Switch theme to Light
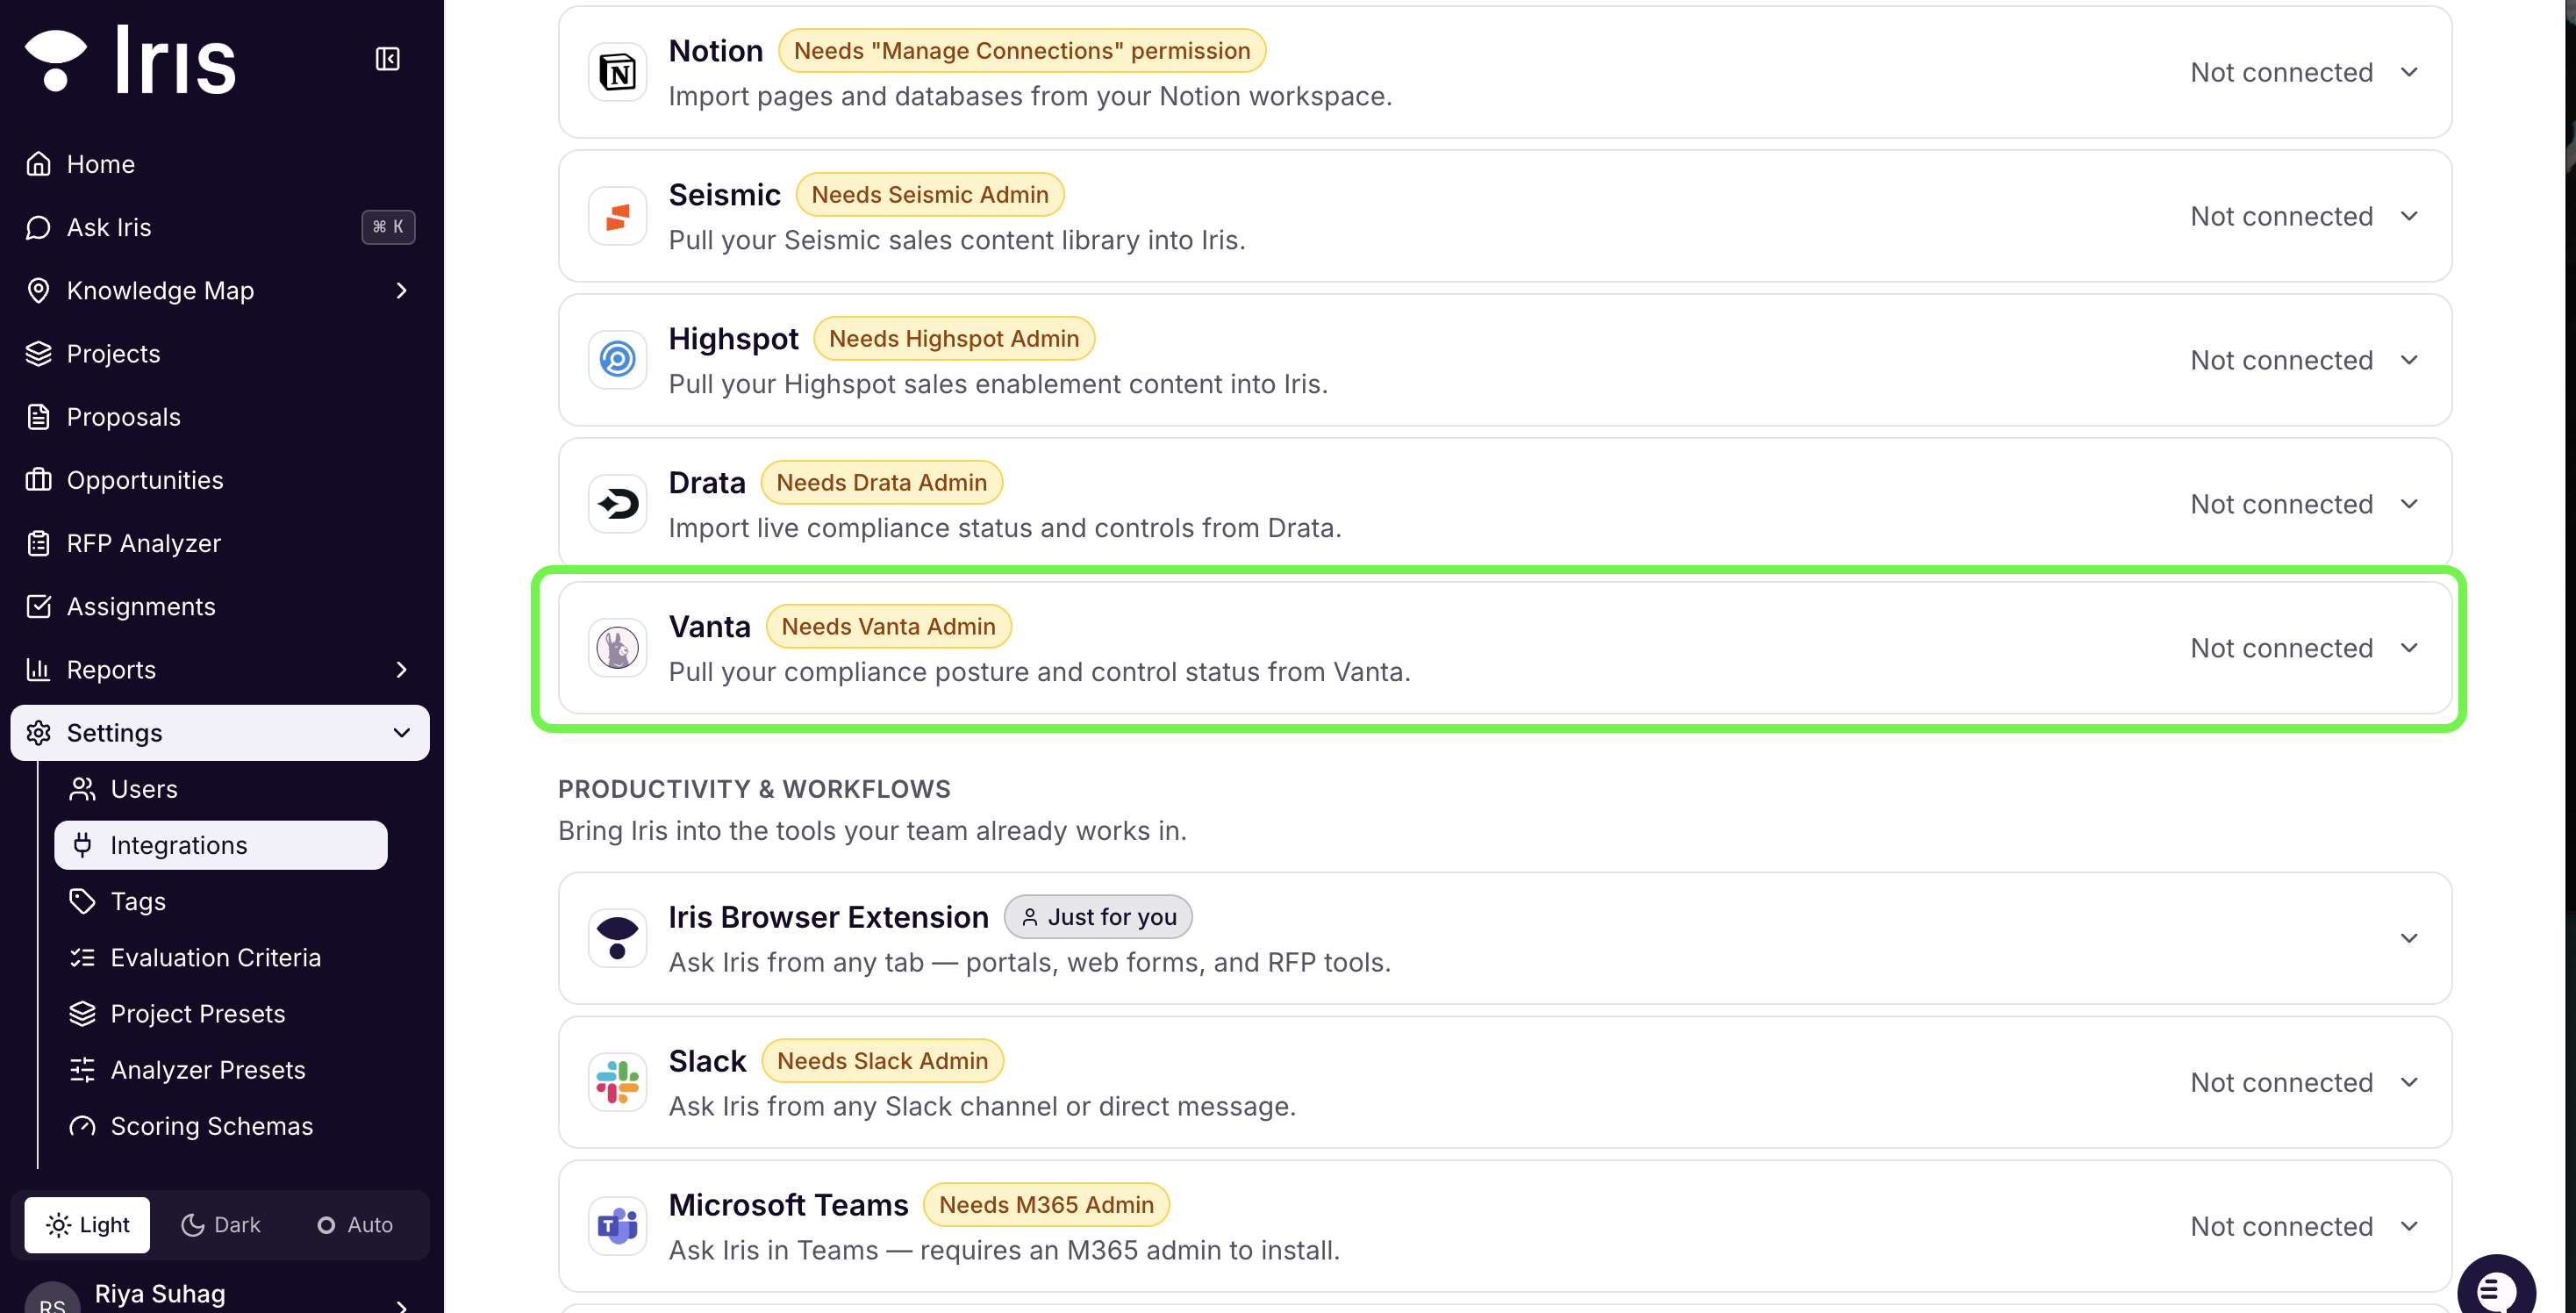Image resolution: width=2576 pixels, height=1313 pixels. [x=87, y=1225]
